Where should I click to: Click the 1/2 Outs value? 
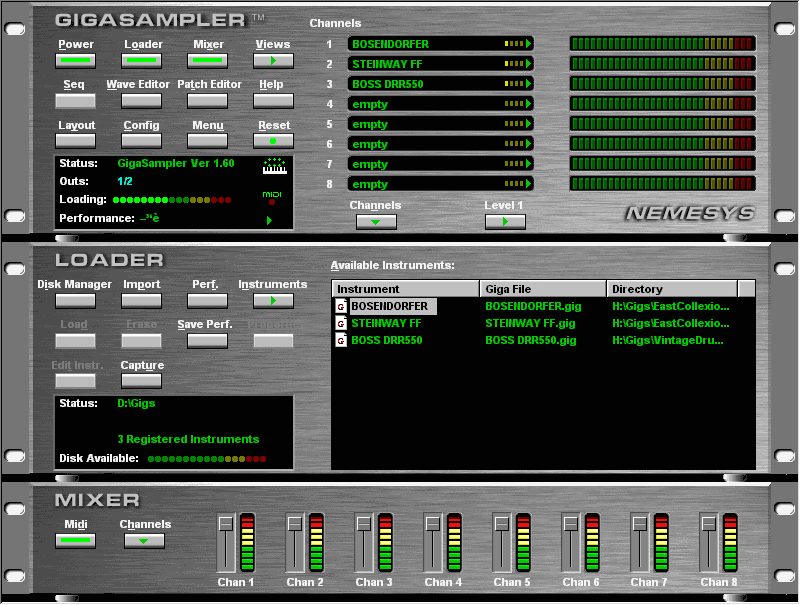124,182
